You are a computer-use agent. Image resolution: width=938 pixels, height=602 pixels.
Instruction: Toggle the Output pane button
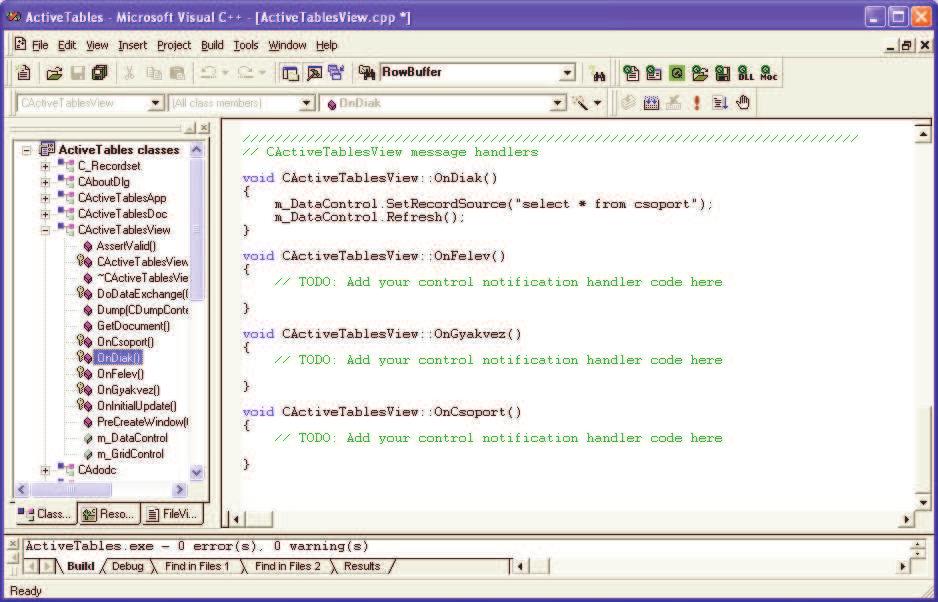click(314, 73)
